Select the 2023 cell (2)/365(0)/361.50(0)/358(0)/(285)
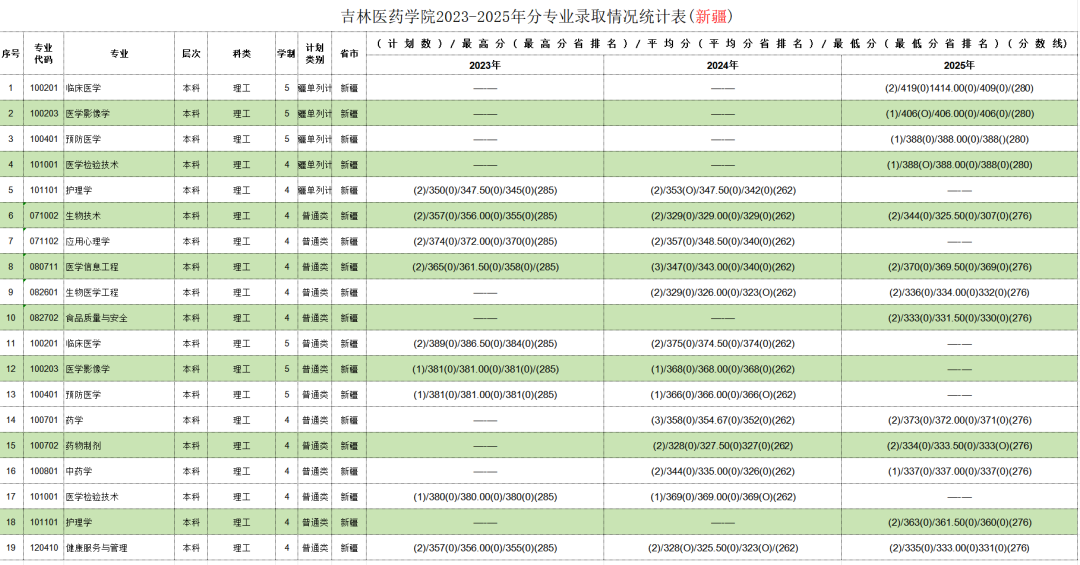Screen dimensions: 1080x565 coord(485,267)
